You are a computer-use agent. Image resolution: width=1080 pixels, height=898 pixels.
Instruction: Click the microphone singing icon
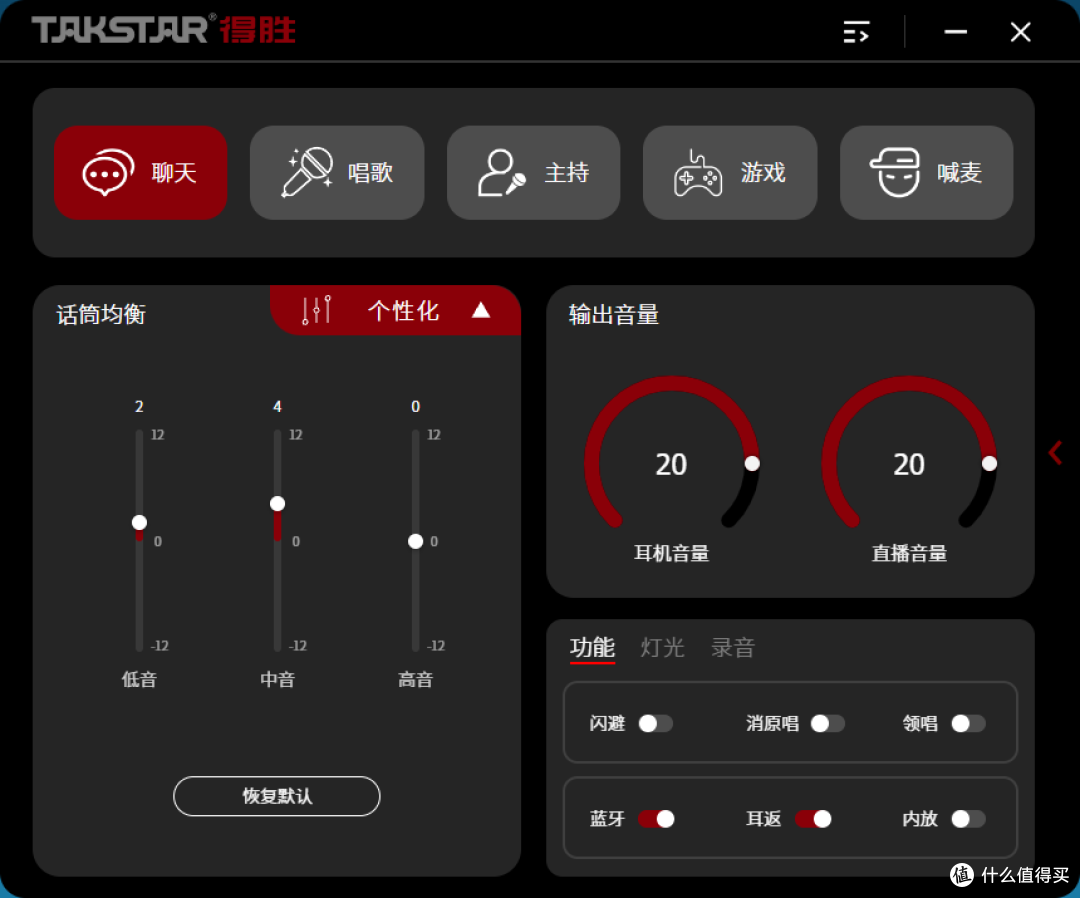[x=307, y=172]
